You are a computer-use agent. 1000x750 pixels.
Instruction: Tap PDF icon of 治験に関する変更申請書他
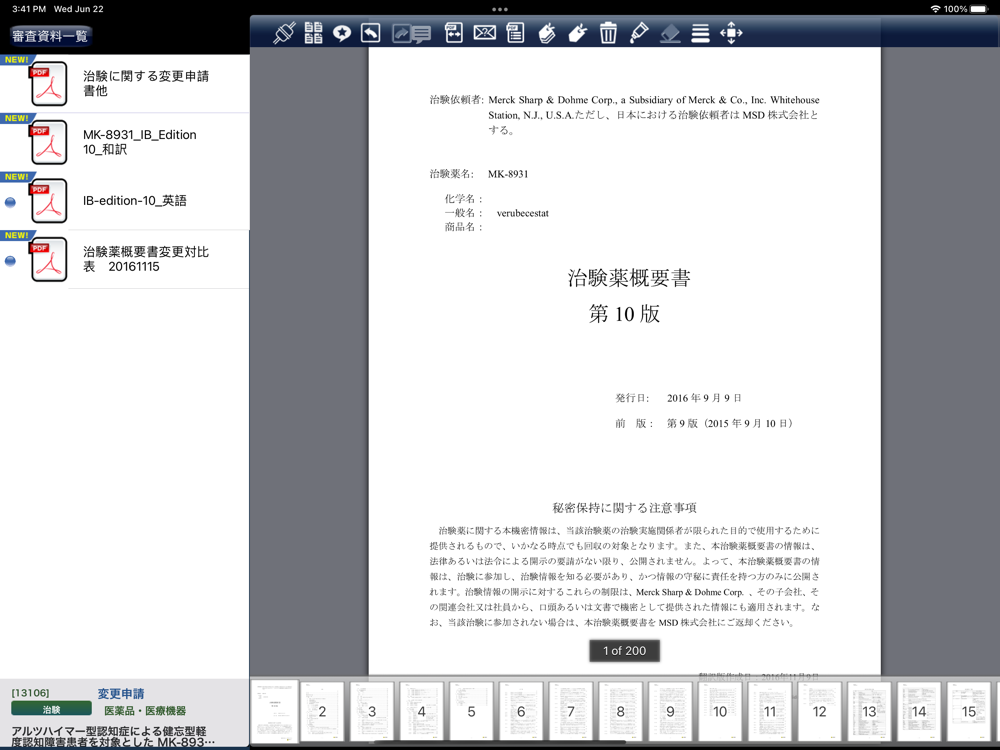click(48, 84)
